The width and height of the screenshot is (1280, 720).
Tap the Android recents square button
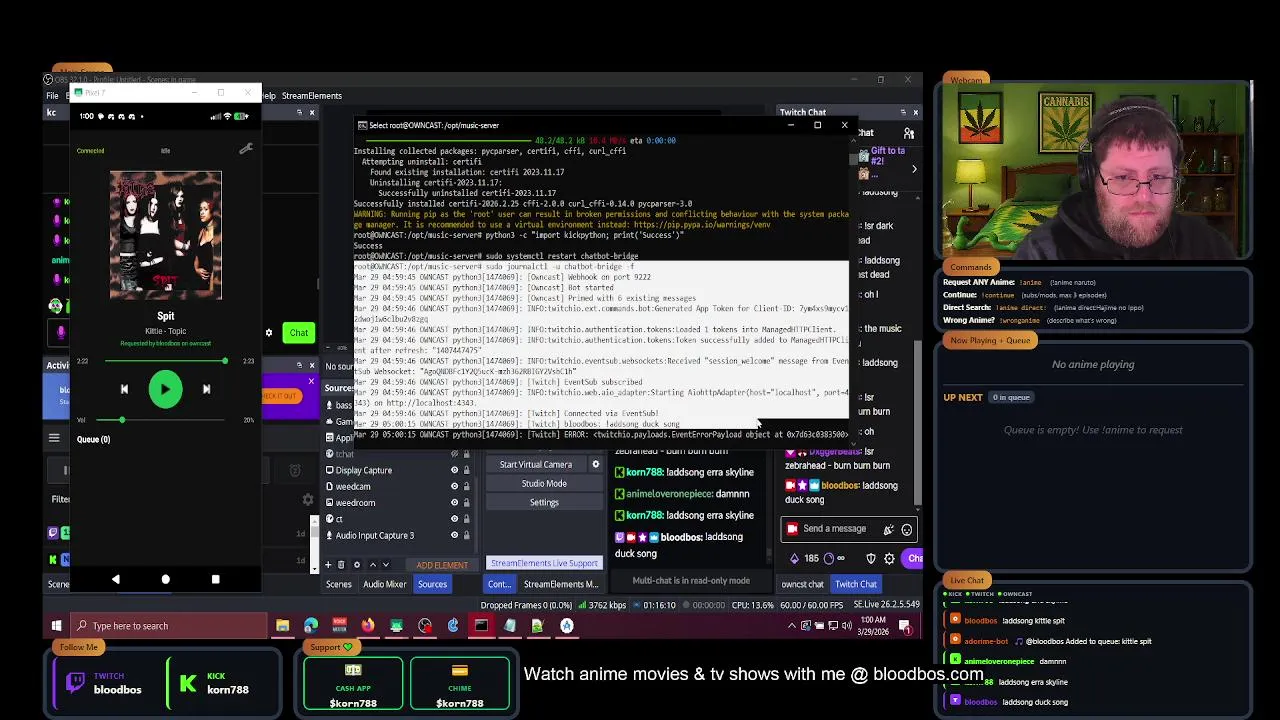[215, 579]
